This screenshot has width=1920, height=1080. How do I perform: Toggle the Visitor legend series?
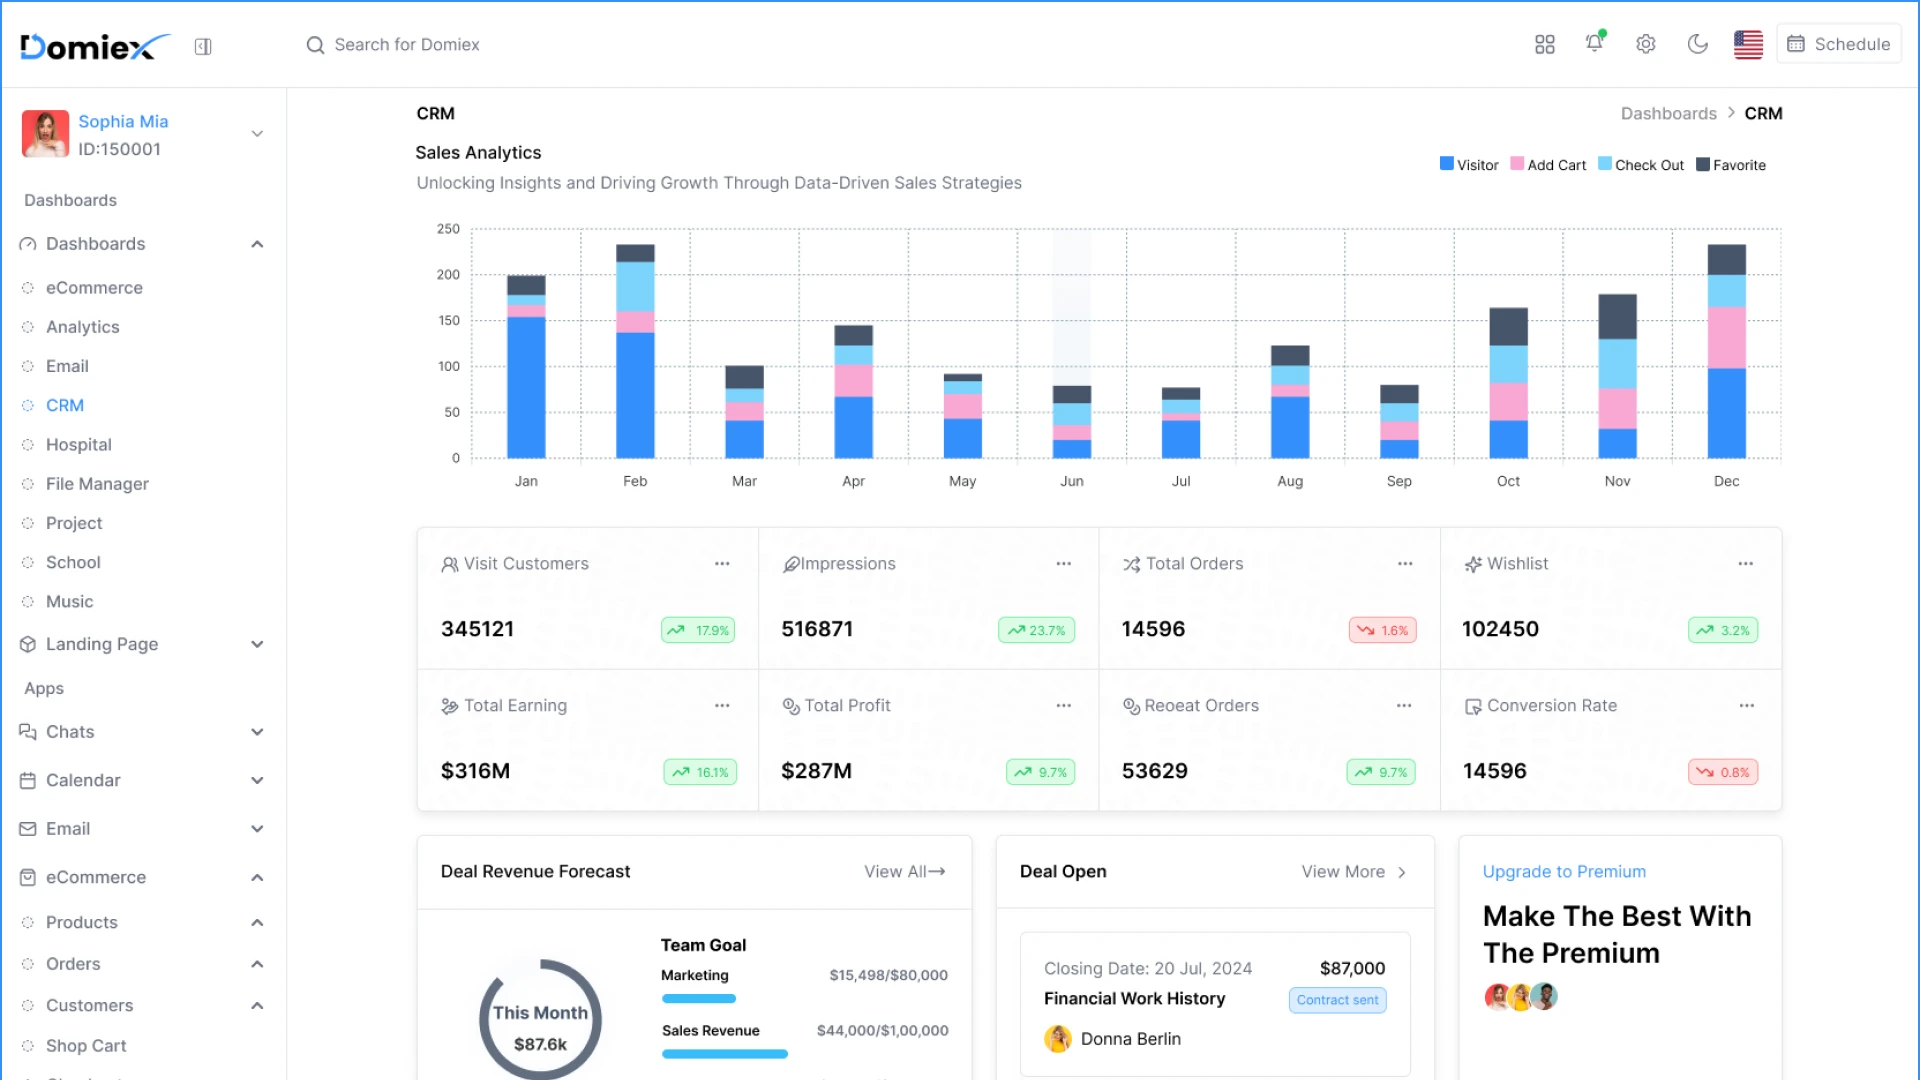click(1469, 165)
